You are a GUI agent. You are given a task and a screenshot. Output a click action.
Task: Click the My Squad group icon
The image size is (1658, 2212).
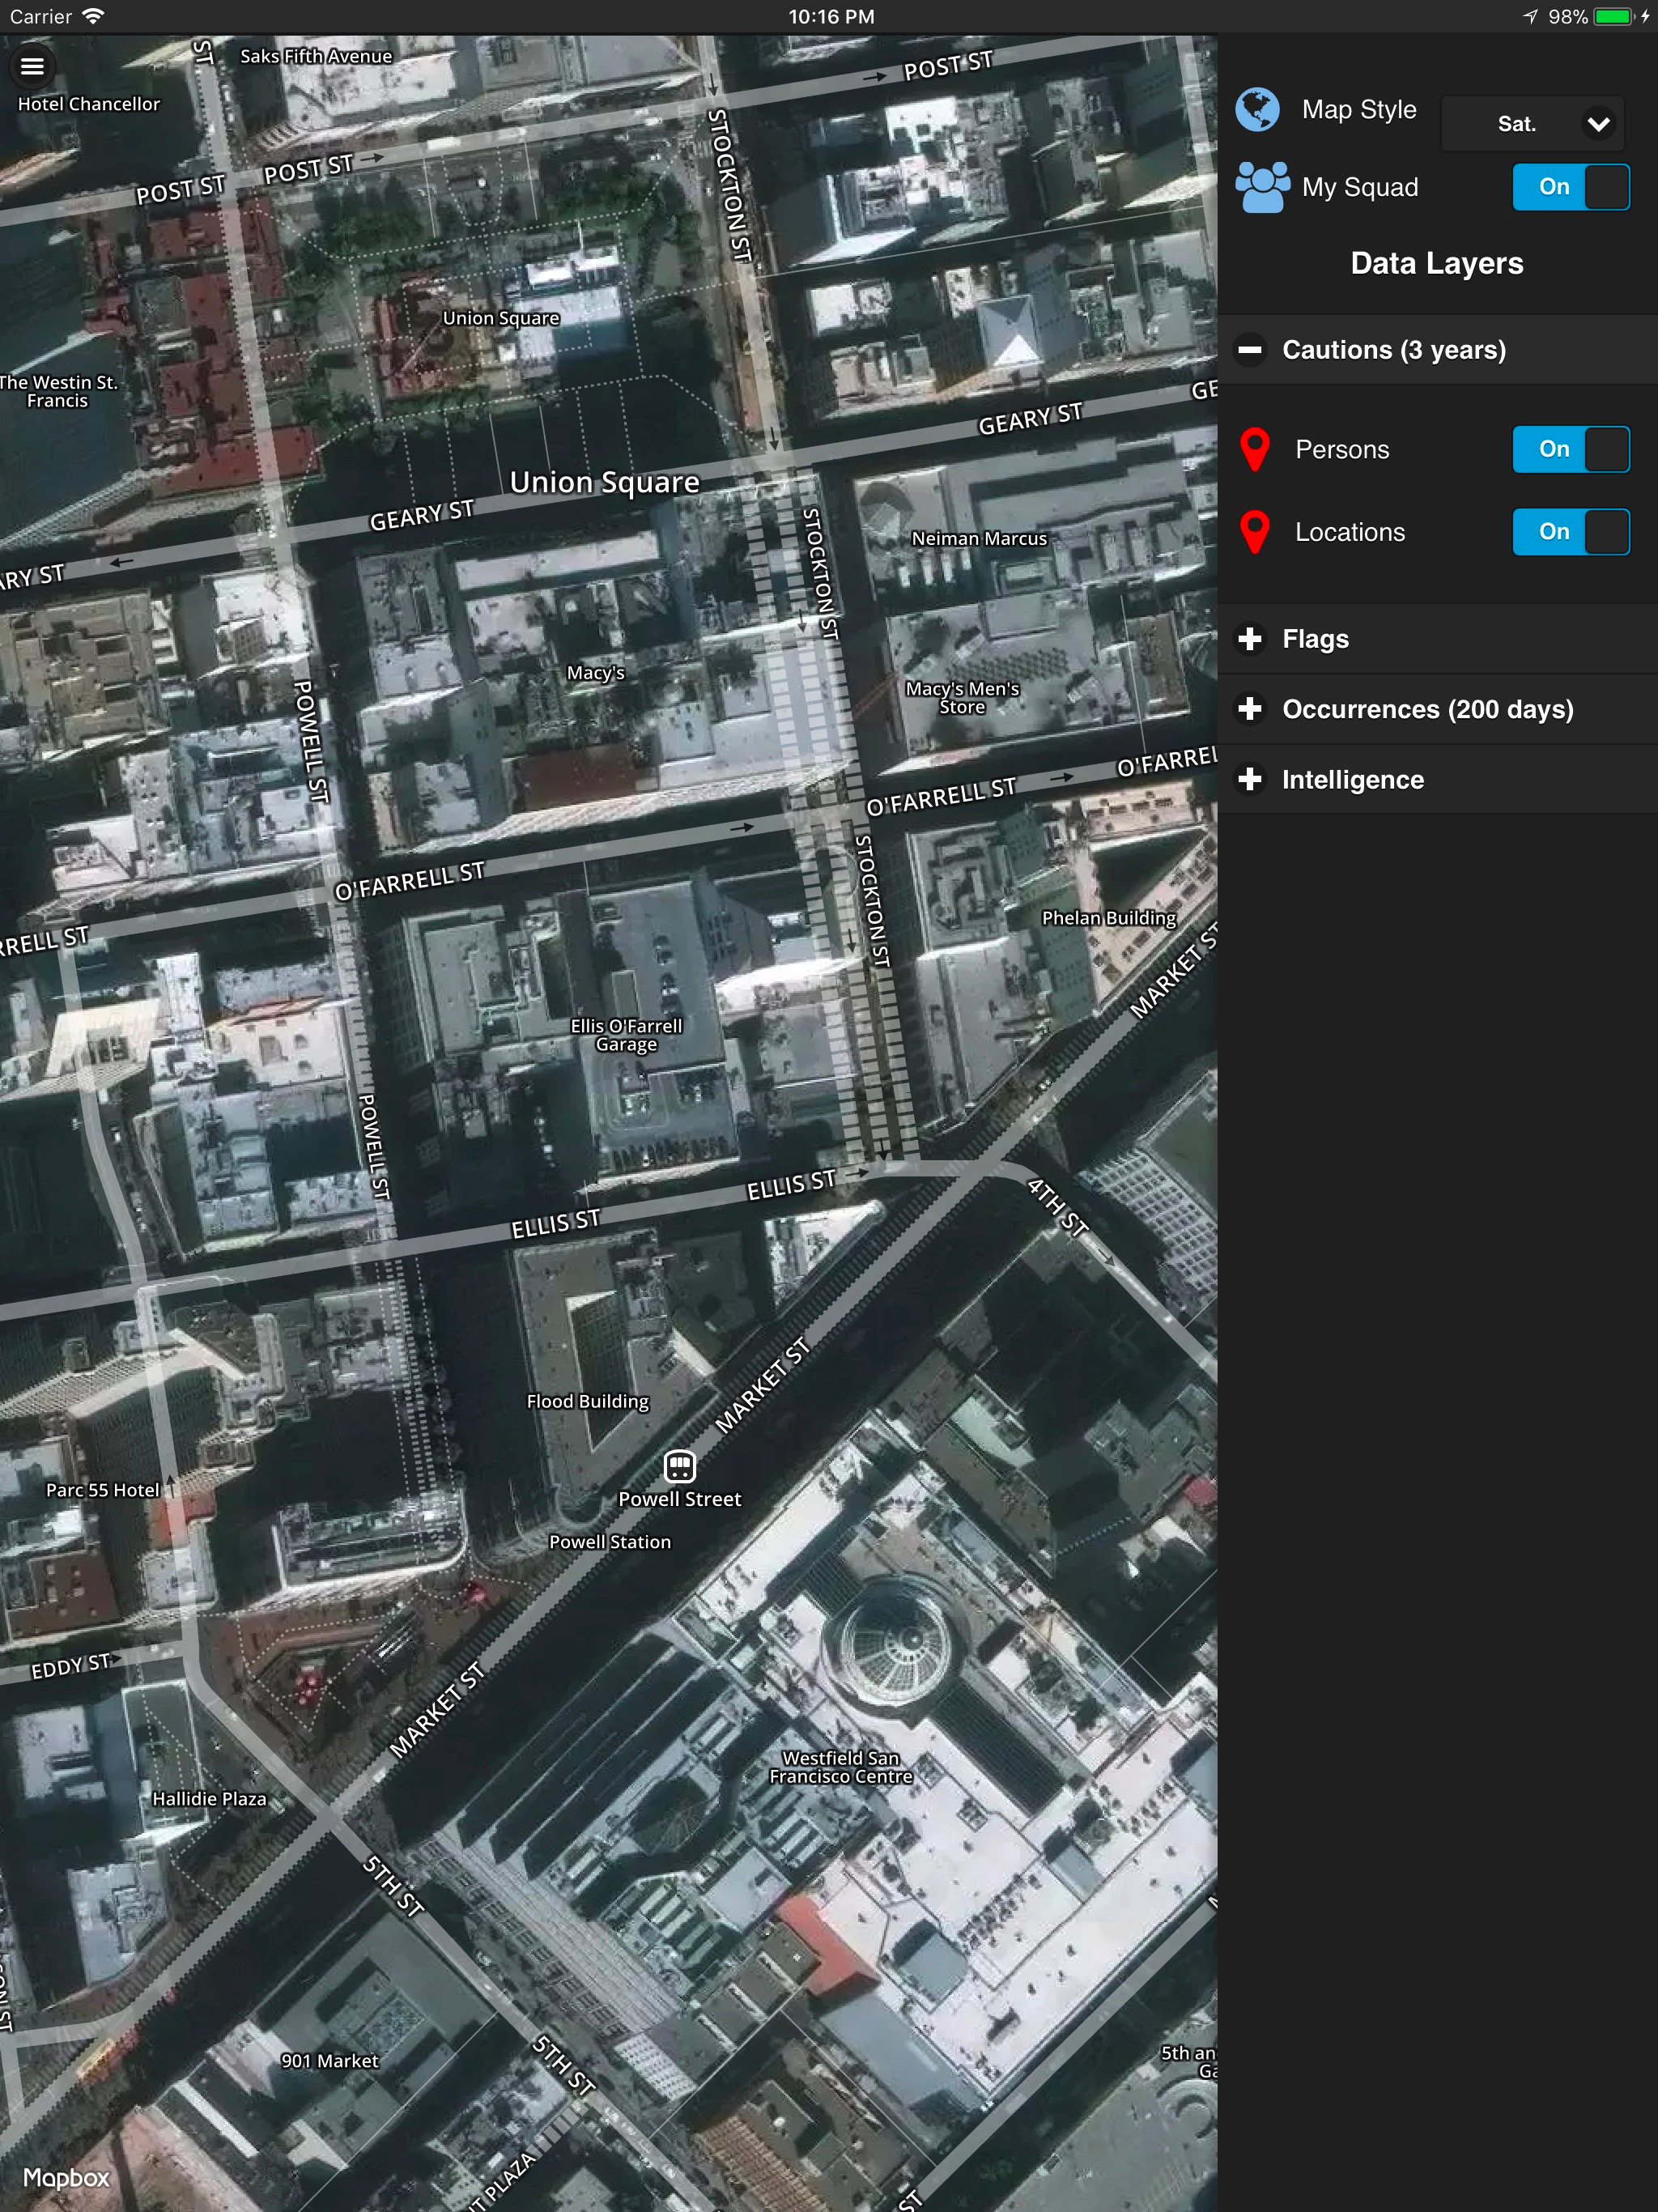pos(1262,187)
